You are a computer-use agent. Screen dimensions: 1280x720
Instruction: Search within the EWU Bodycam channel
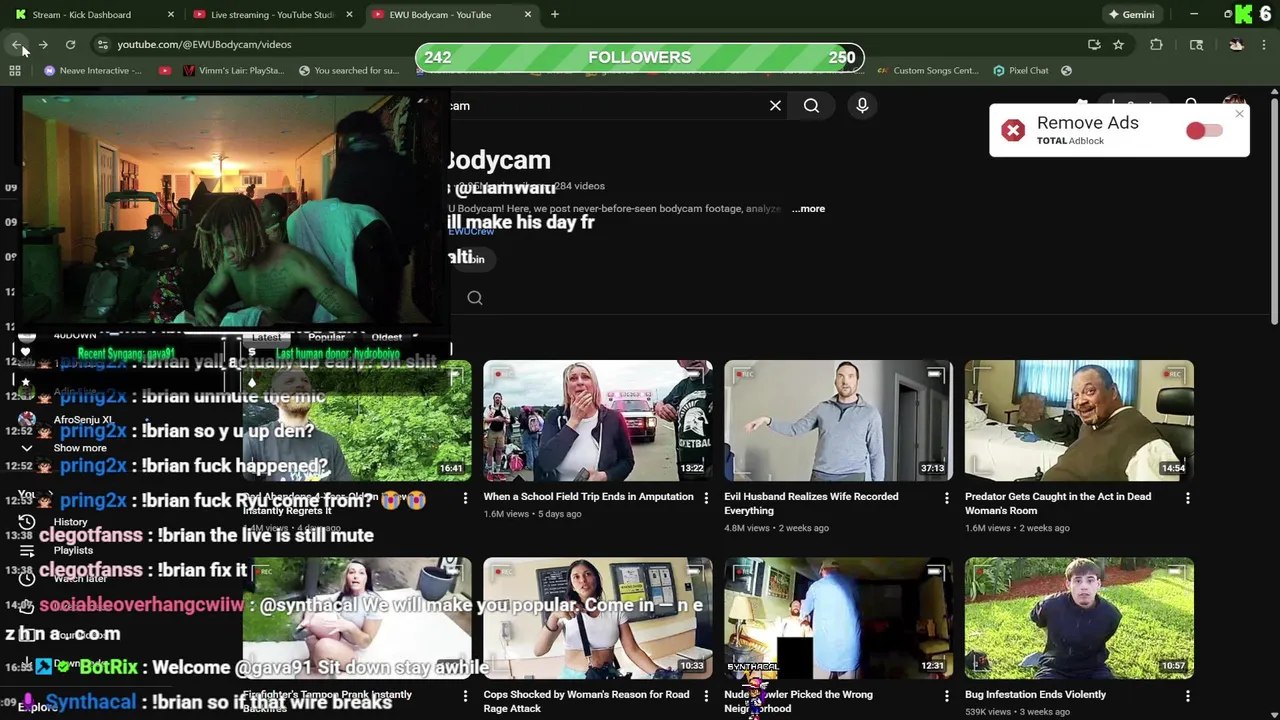pyautogui.click(x=475, y=297)
